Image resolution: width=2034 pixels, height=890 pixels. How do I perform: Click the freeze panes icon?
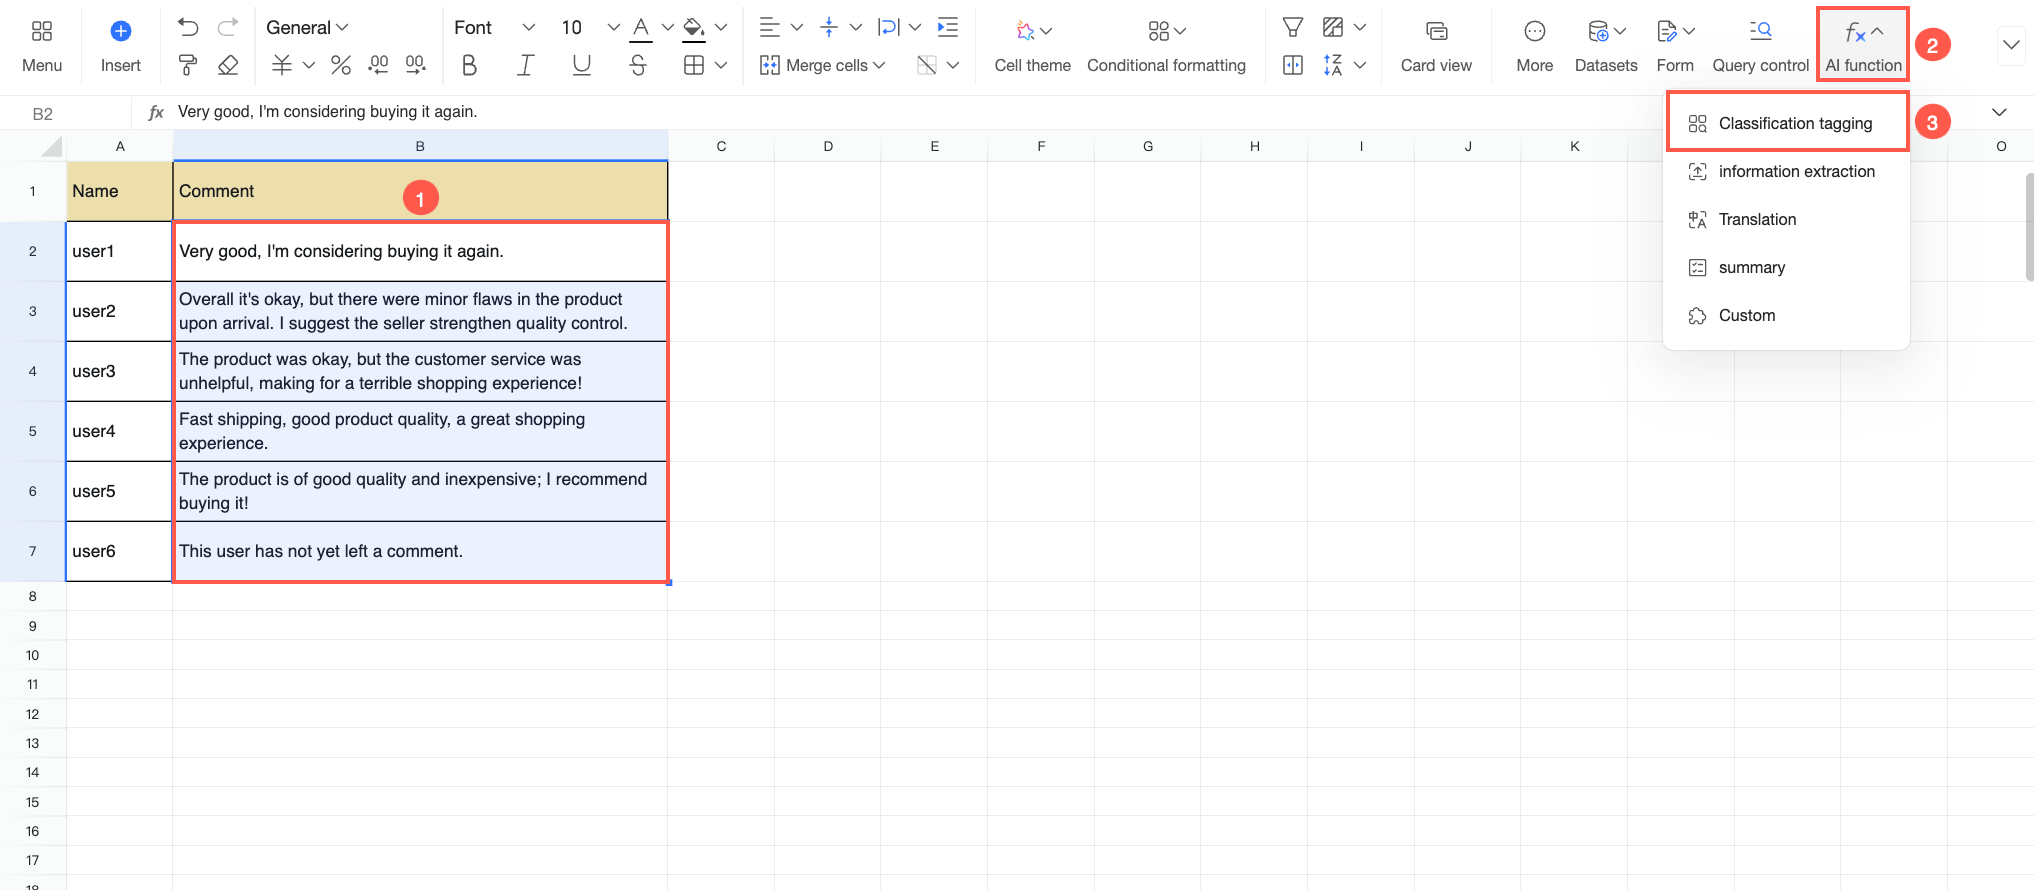tap(1293, 65)
